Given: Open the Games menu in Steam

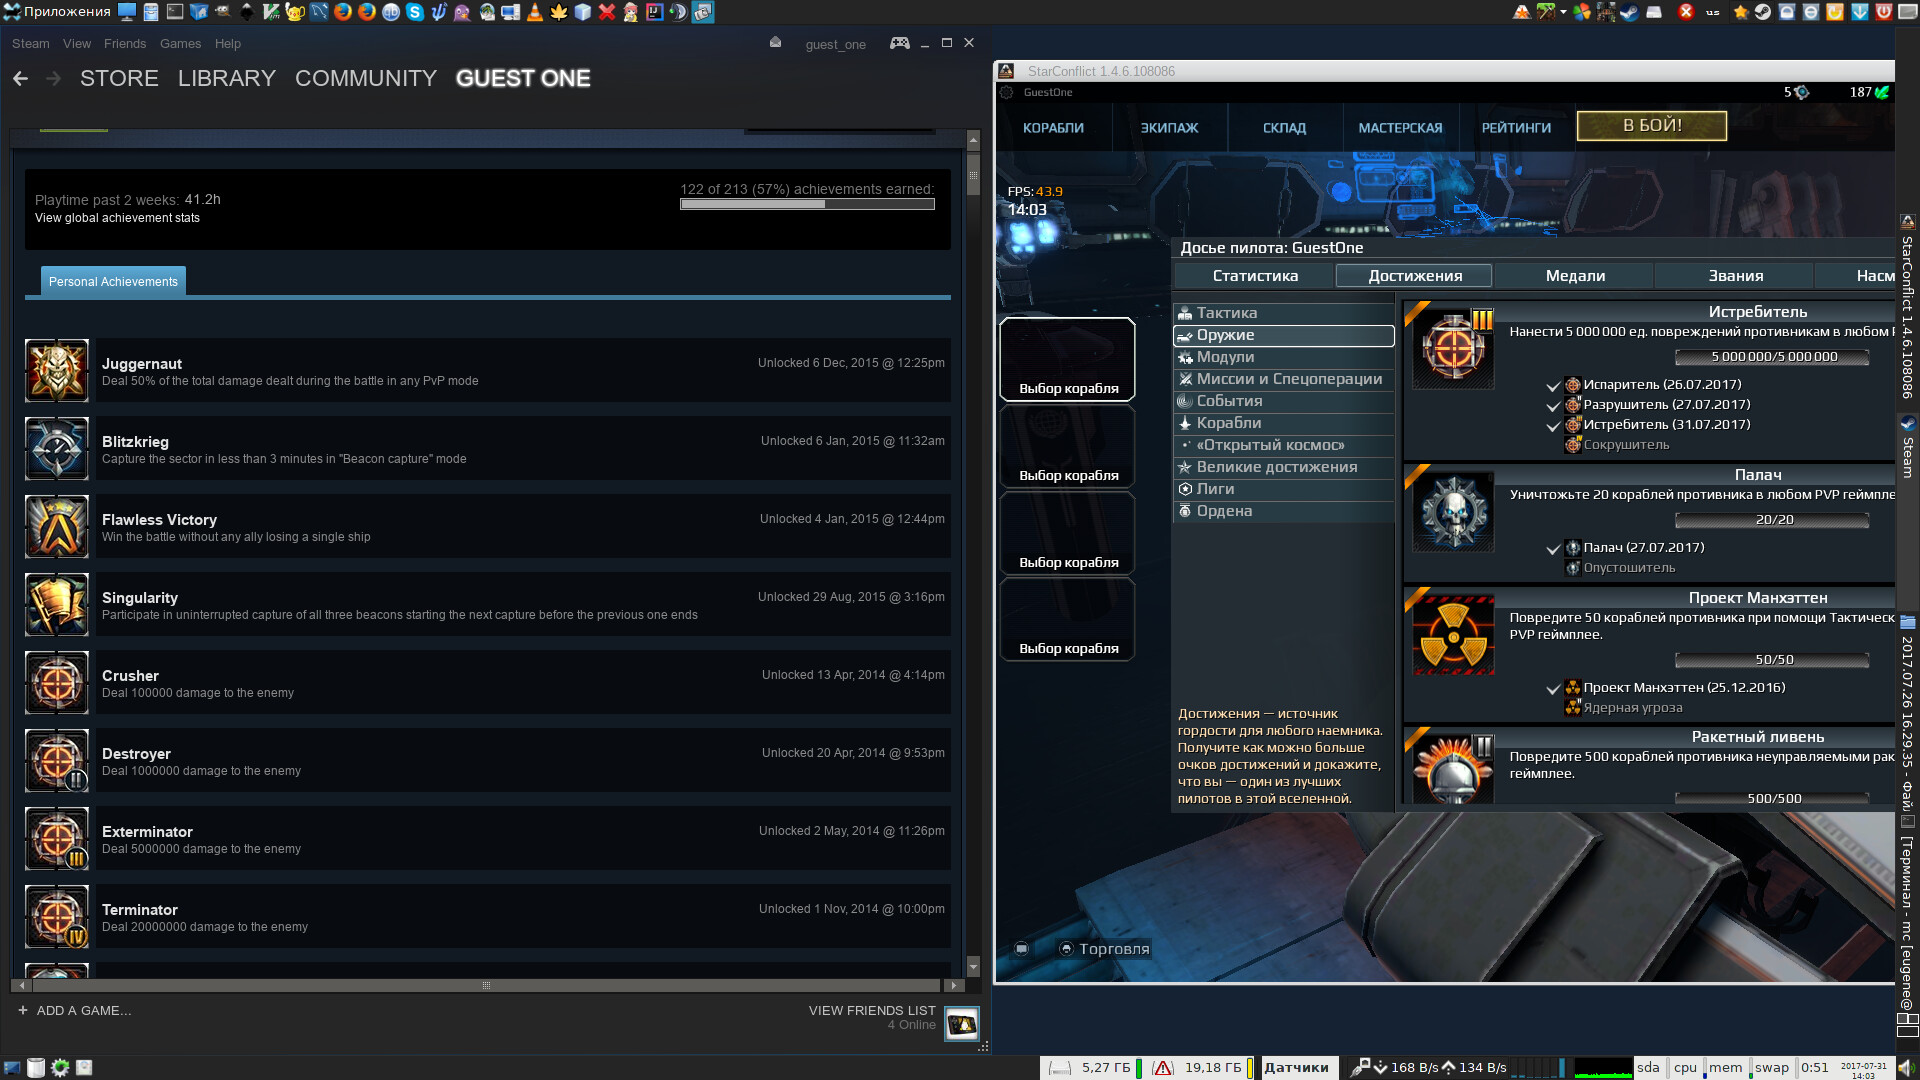Looking at the screenshot, I should point(180,44).
